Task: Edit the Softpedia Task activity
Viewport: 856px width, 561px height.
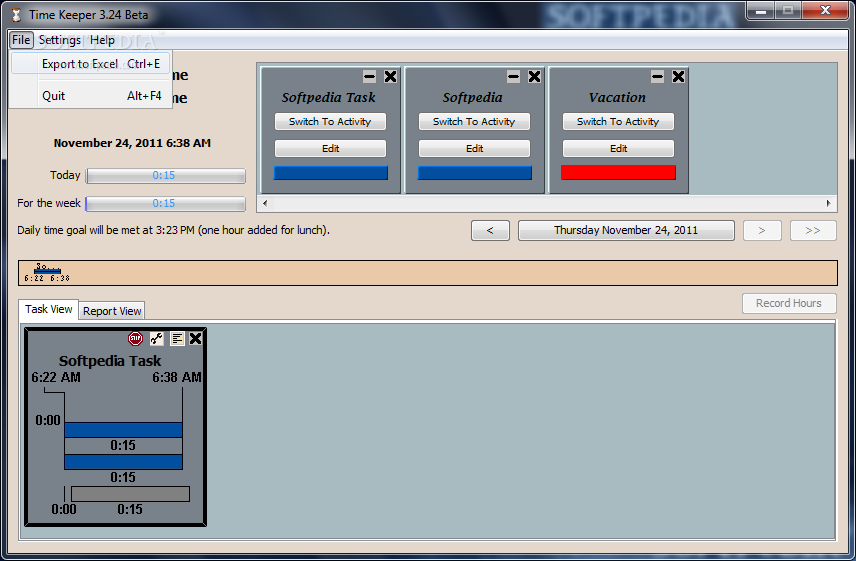Action: 330,148
